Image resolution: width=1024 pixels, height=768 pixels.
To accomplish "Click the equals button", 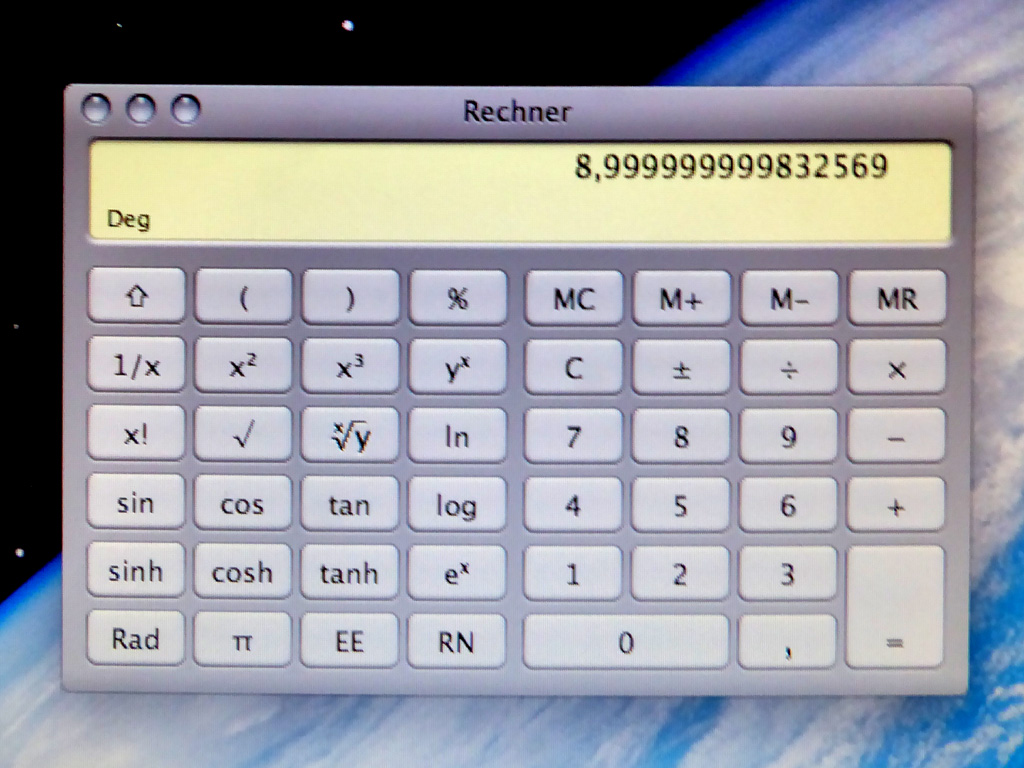I will [x=895, y=607].
